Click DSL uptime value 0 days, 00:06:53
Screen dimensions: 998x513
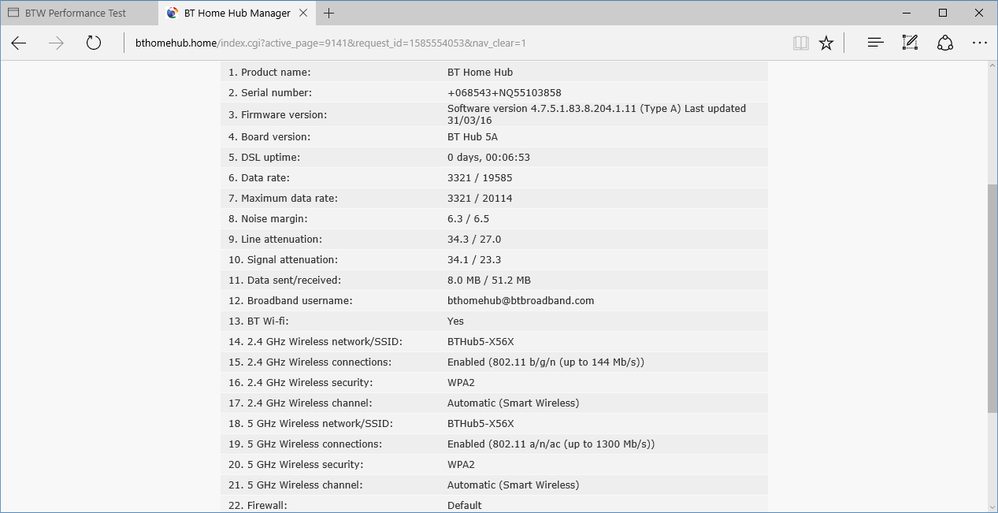pyautogui.click(x=489, y=157)
